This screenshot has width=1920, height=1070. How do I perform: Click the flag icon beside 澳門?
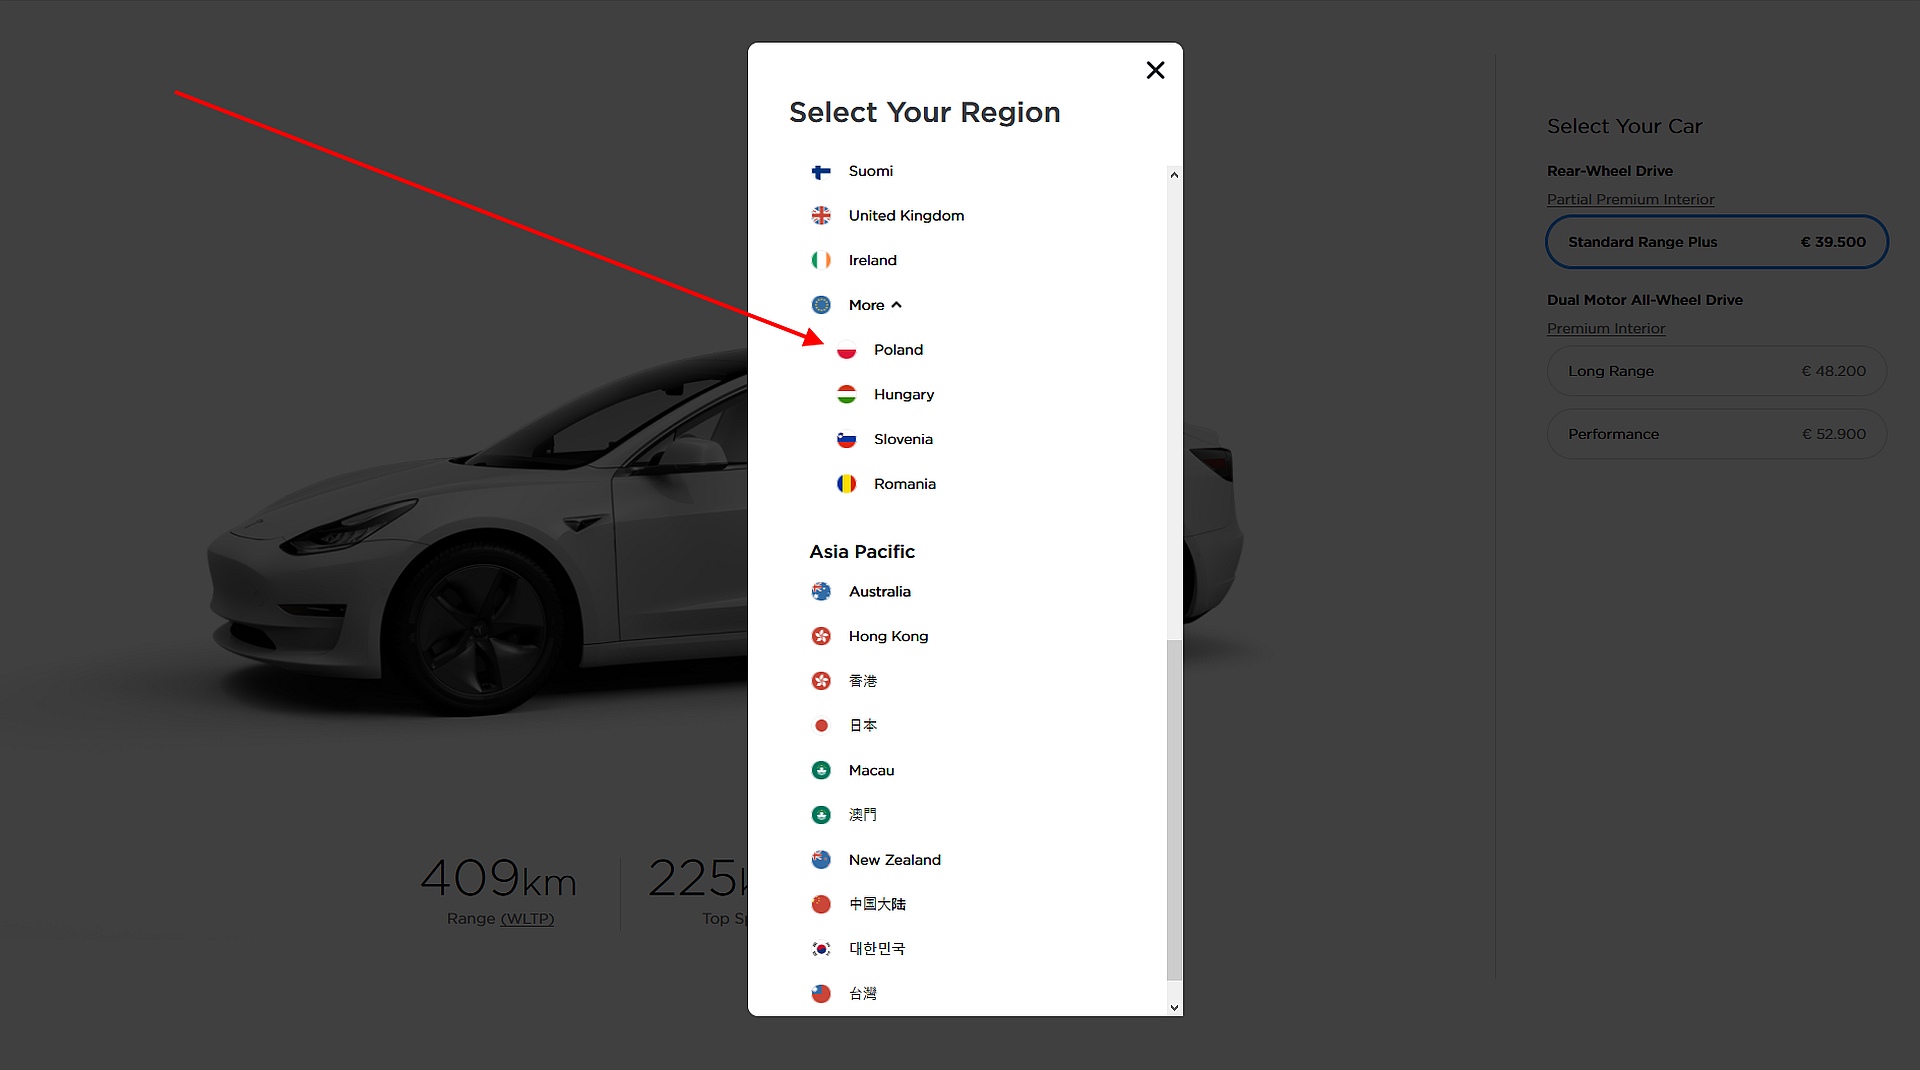tap(821, 815)
